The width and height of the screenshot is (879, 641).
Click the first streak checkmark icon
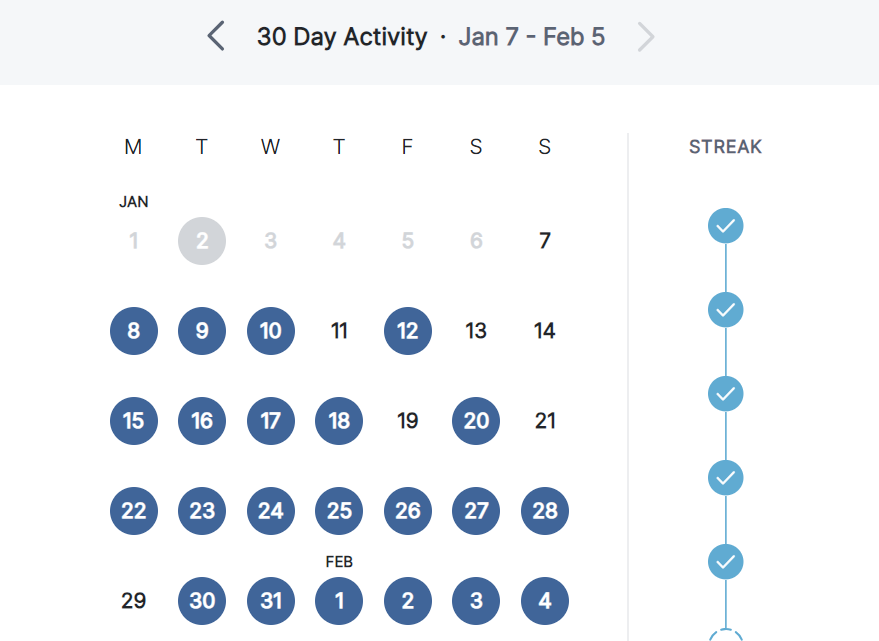tap(725, 225)
